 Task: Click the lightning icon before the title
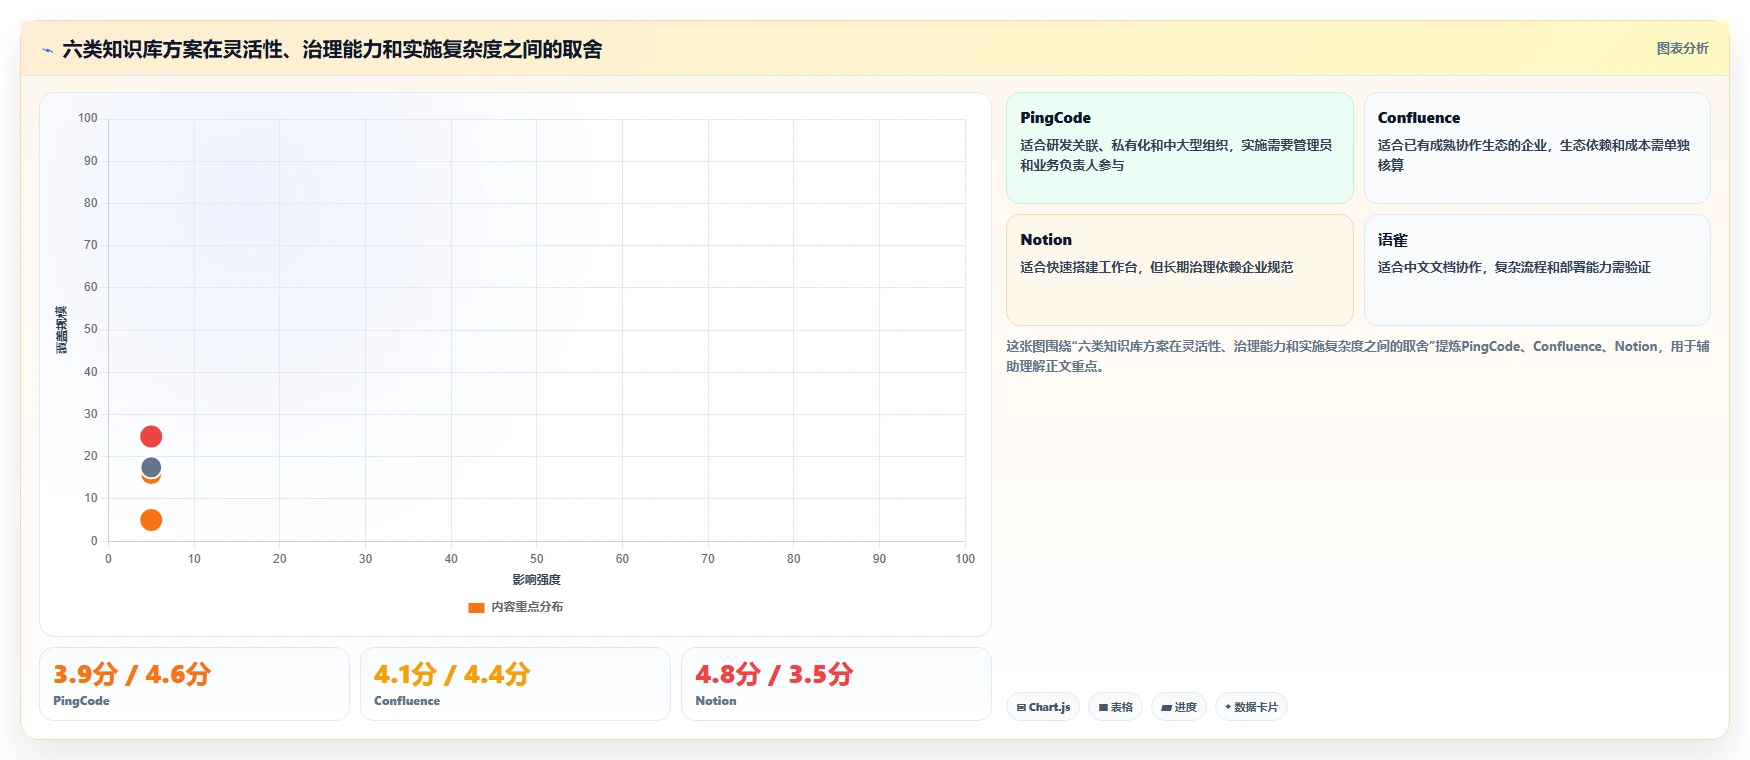pos(47,50)
